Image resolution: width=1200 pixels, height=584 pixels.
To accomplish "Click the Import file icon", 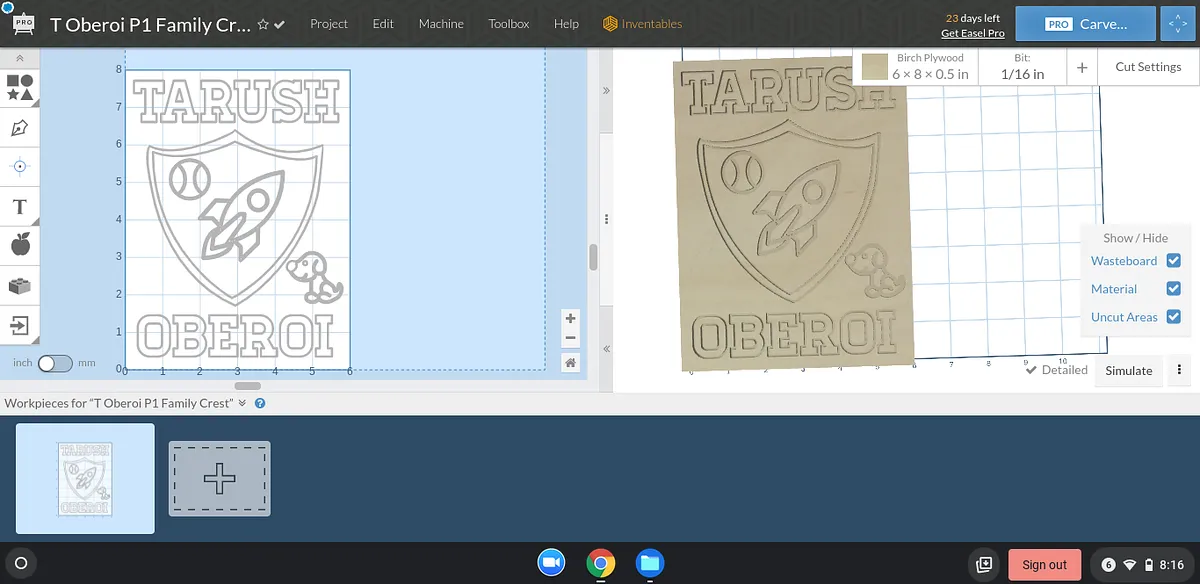I will point(20,325).
